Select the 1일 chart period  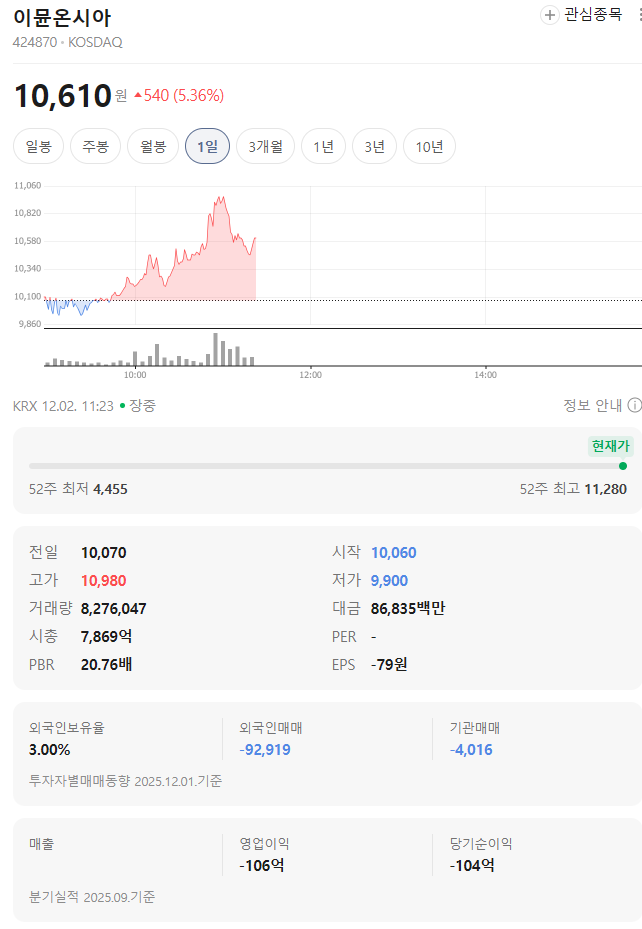(x=207, y=146)
